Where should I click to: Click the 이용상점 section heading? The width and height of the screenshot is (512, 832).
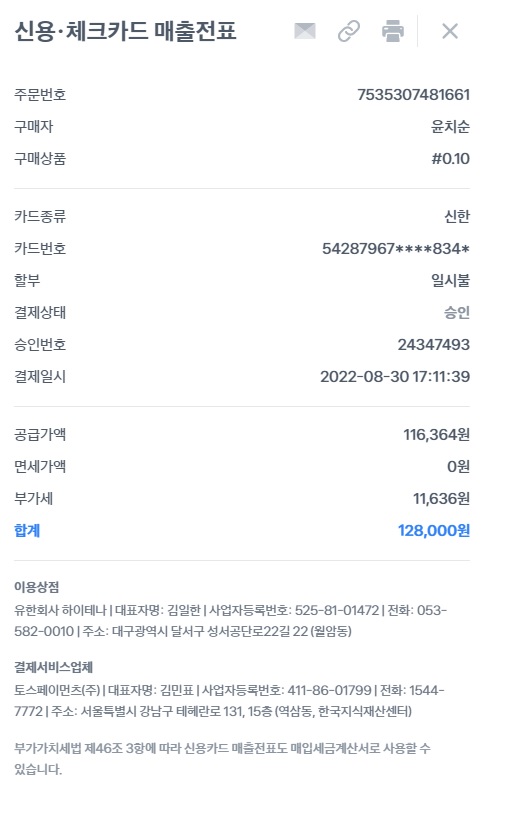coord(37,587)
